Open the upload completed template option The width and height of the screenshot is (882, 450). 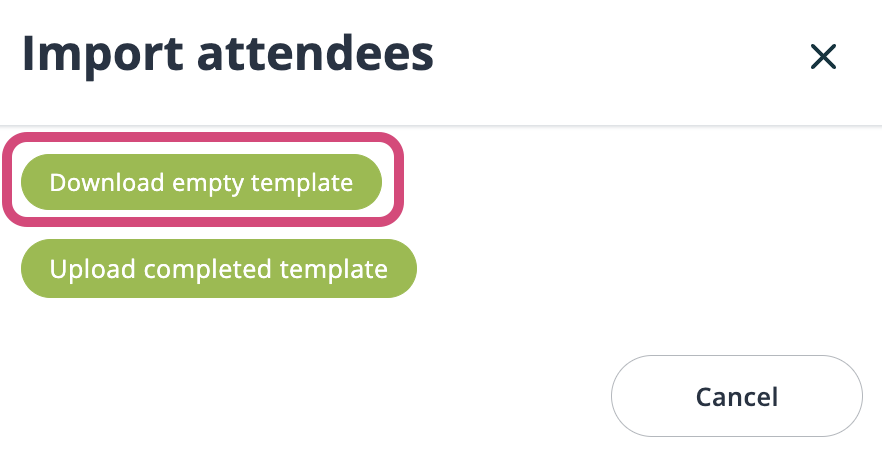click(x=218, y=268)
